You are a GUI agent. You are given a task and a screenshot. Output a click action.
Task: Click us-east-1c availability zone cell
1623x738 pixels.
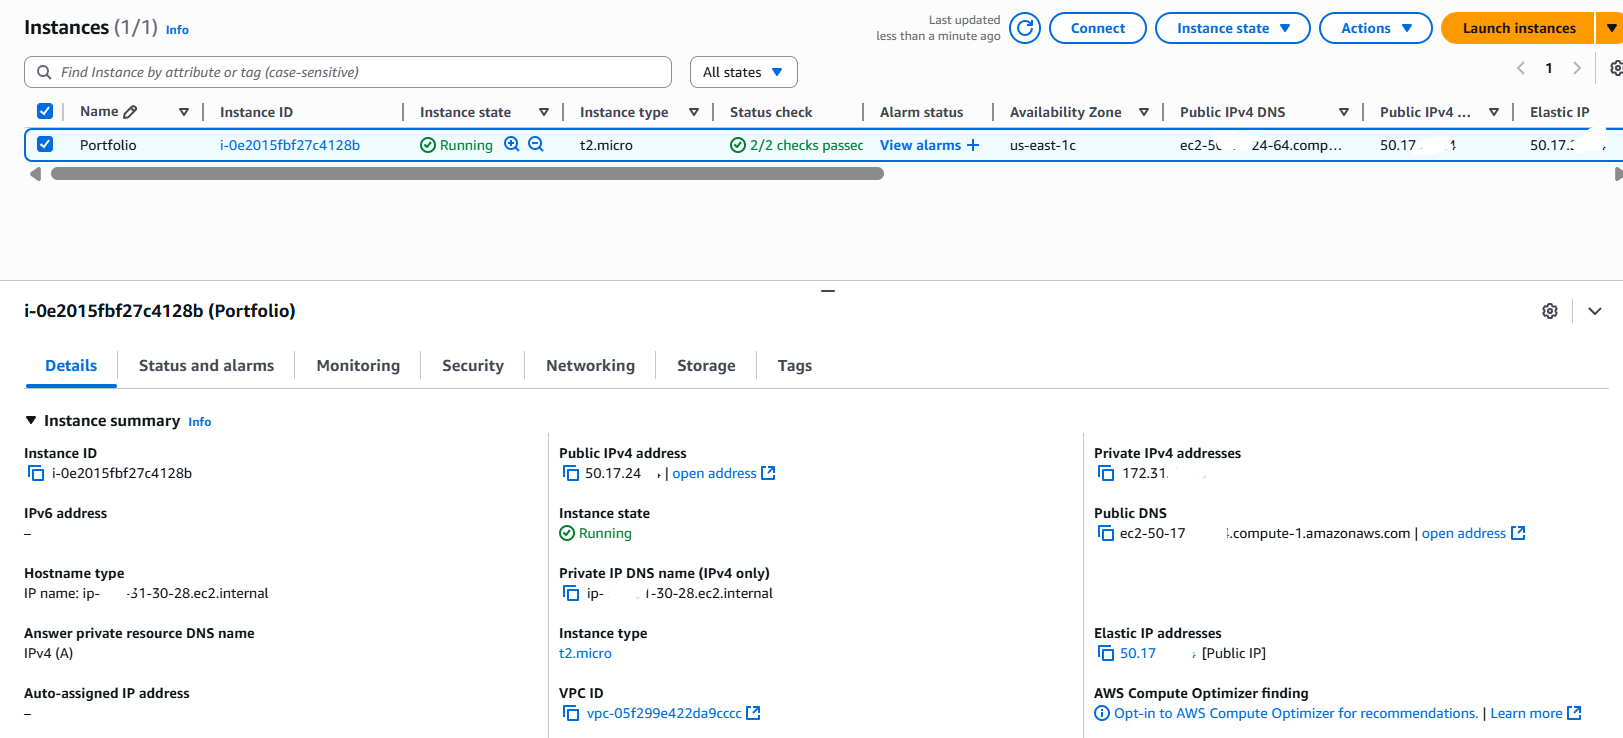(1043, 145)
